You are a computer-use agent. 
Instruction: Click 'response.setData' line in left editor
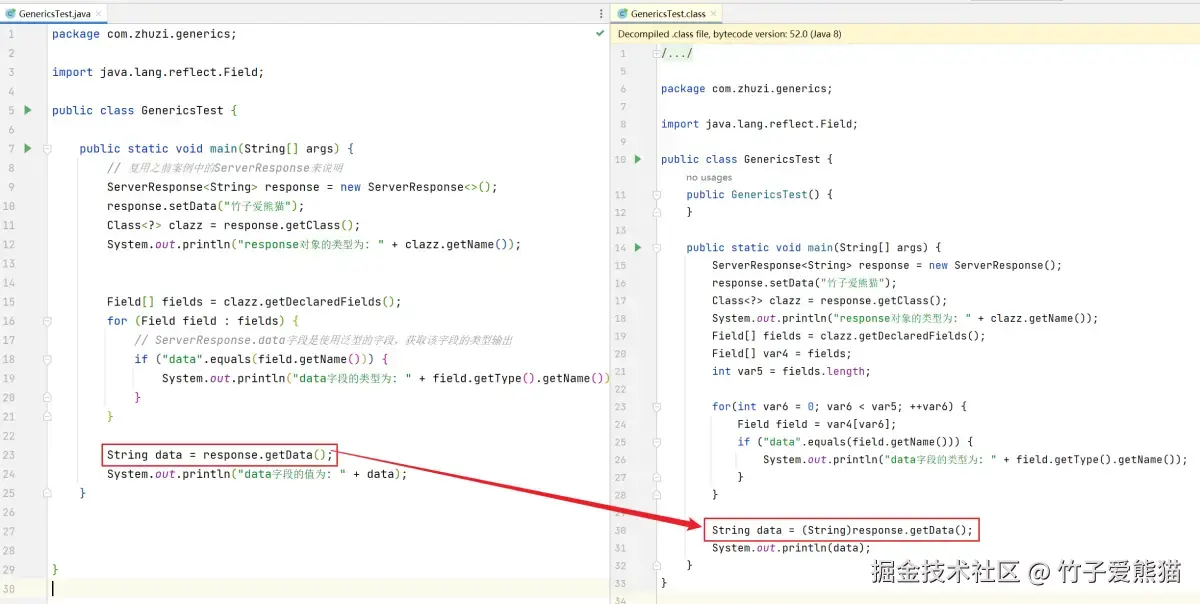pyautogui.click(x=206, y=206)
